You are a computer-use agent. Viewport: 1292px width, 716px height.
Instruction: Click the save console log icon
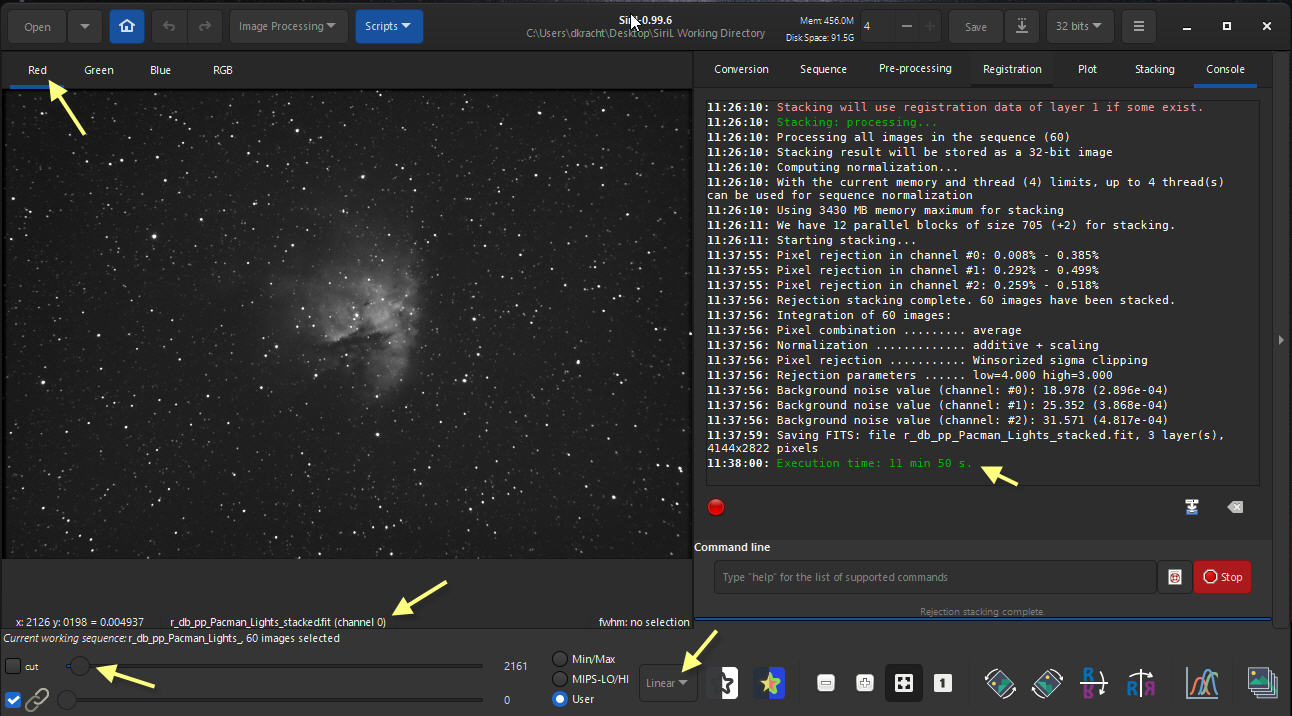pyautogui.click(x=1192, y=507)
